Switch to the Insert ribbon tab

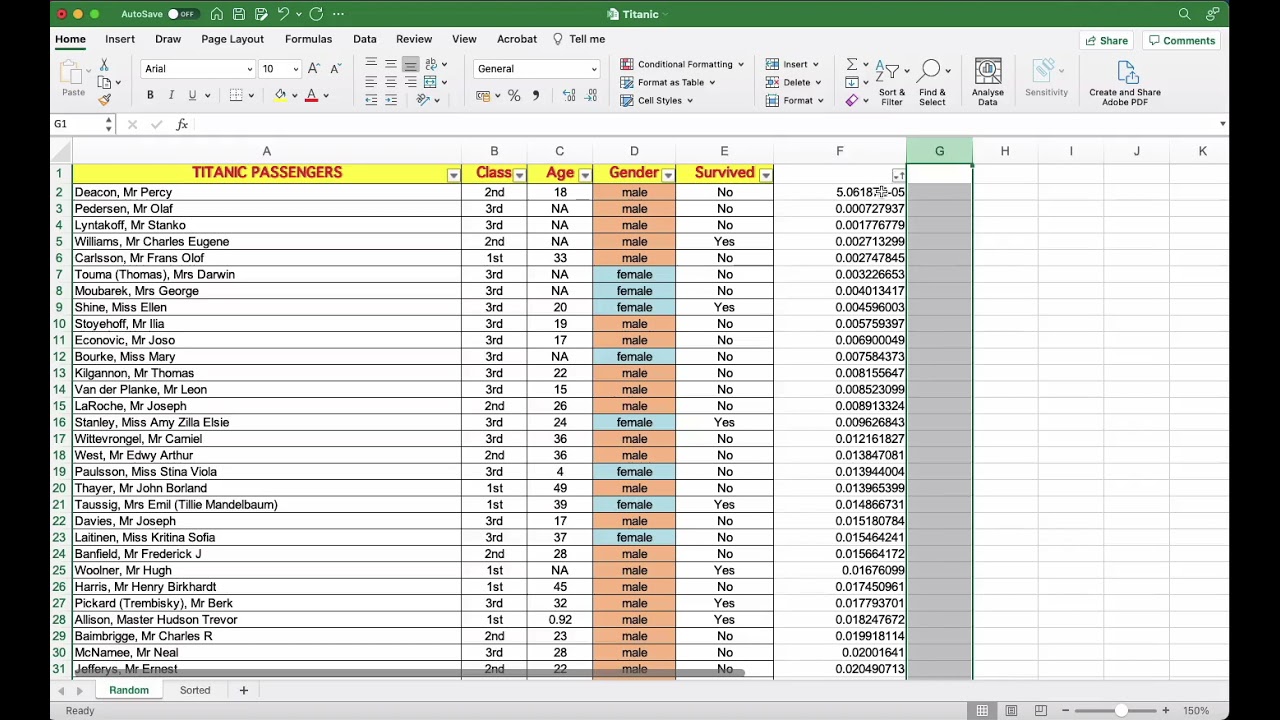click(120, 39)
